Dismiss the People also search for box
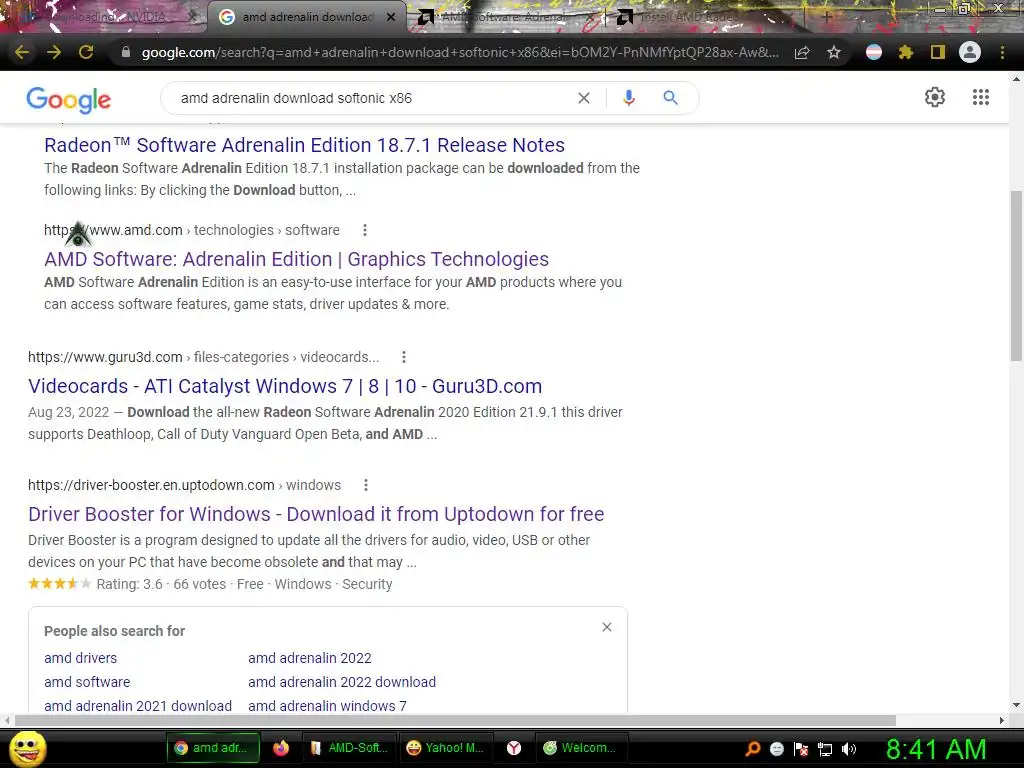The image size is (1024, 768). pos(607,627)
